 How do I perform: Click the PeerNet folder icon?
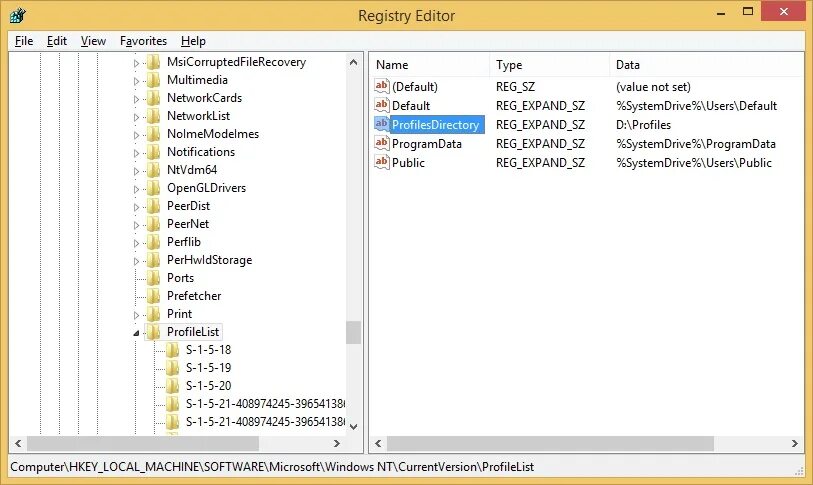point(153,224)
